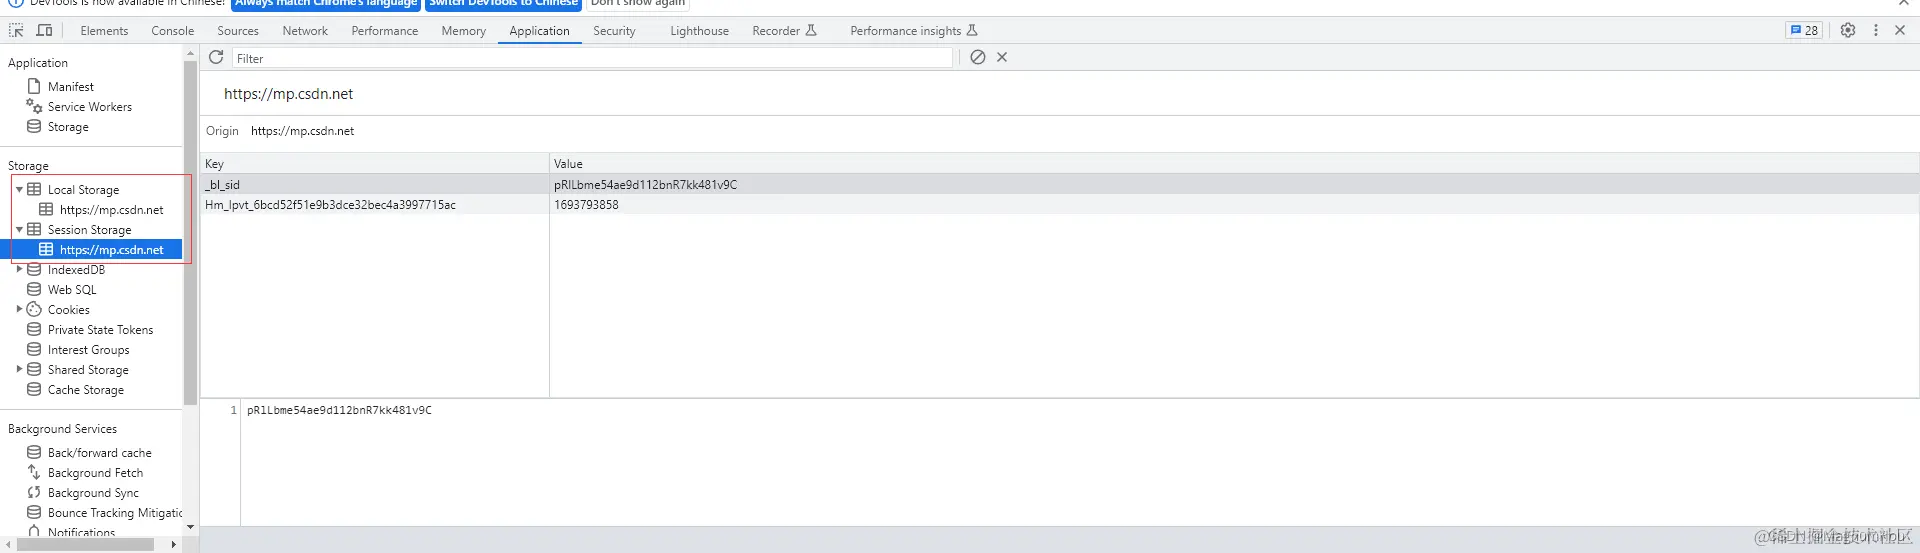Click the Interest Groups icon

[x=34, y=349]
